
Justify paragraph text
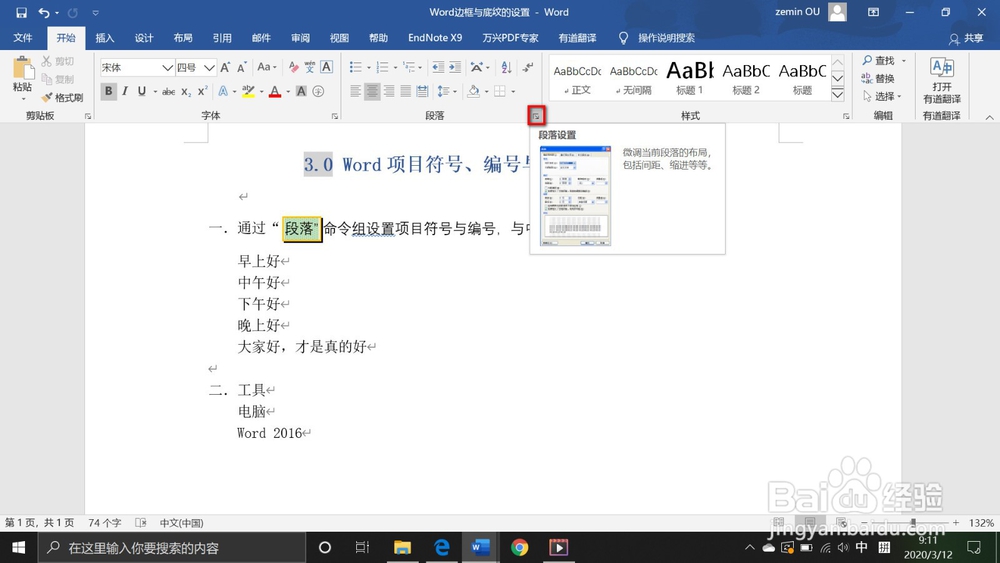405,91
